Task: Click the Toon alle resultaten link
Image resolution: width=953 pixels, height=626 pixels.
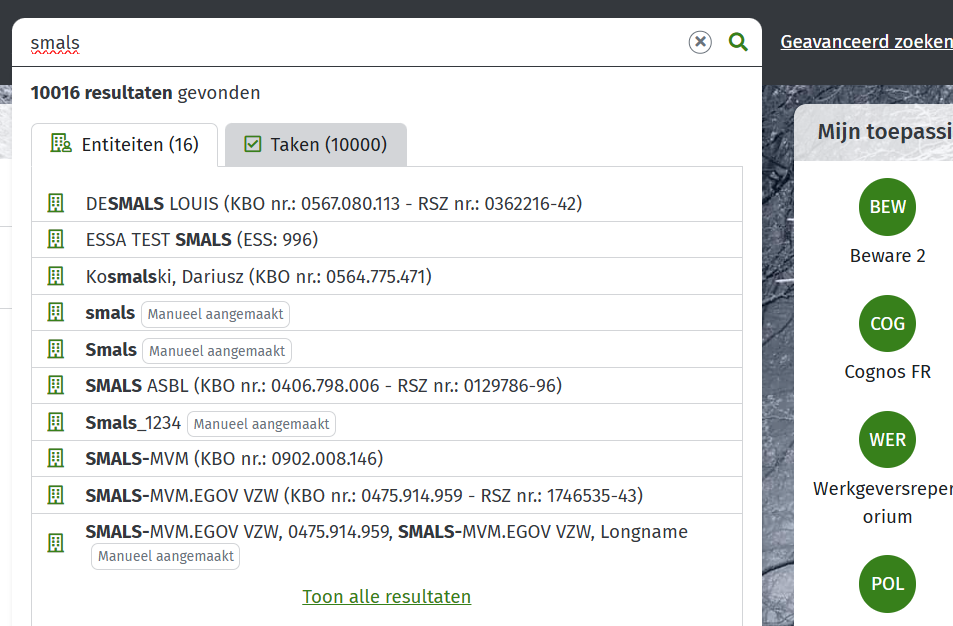Action: tap(387, 597)
